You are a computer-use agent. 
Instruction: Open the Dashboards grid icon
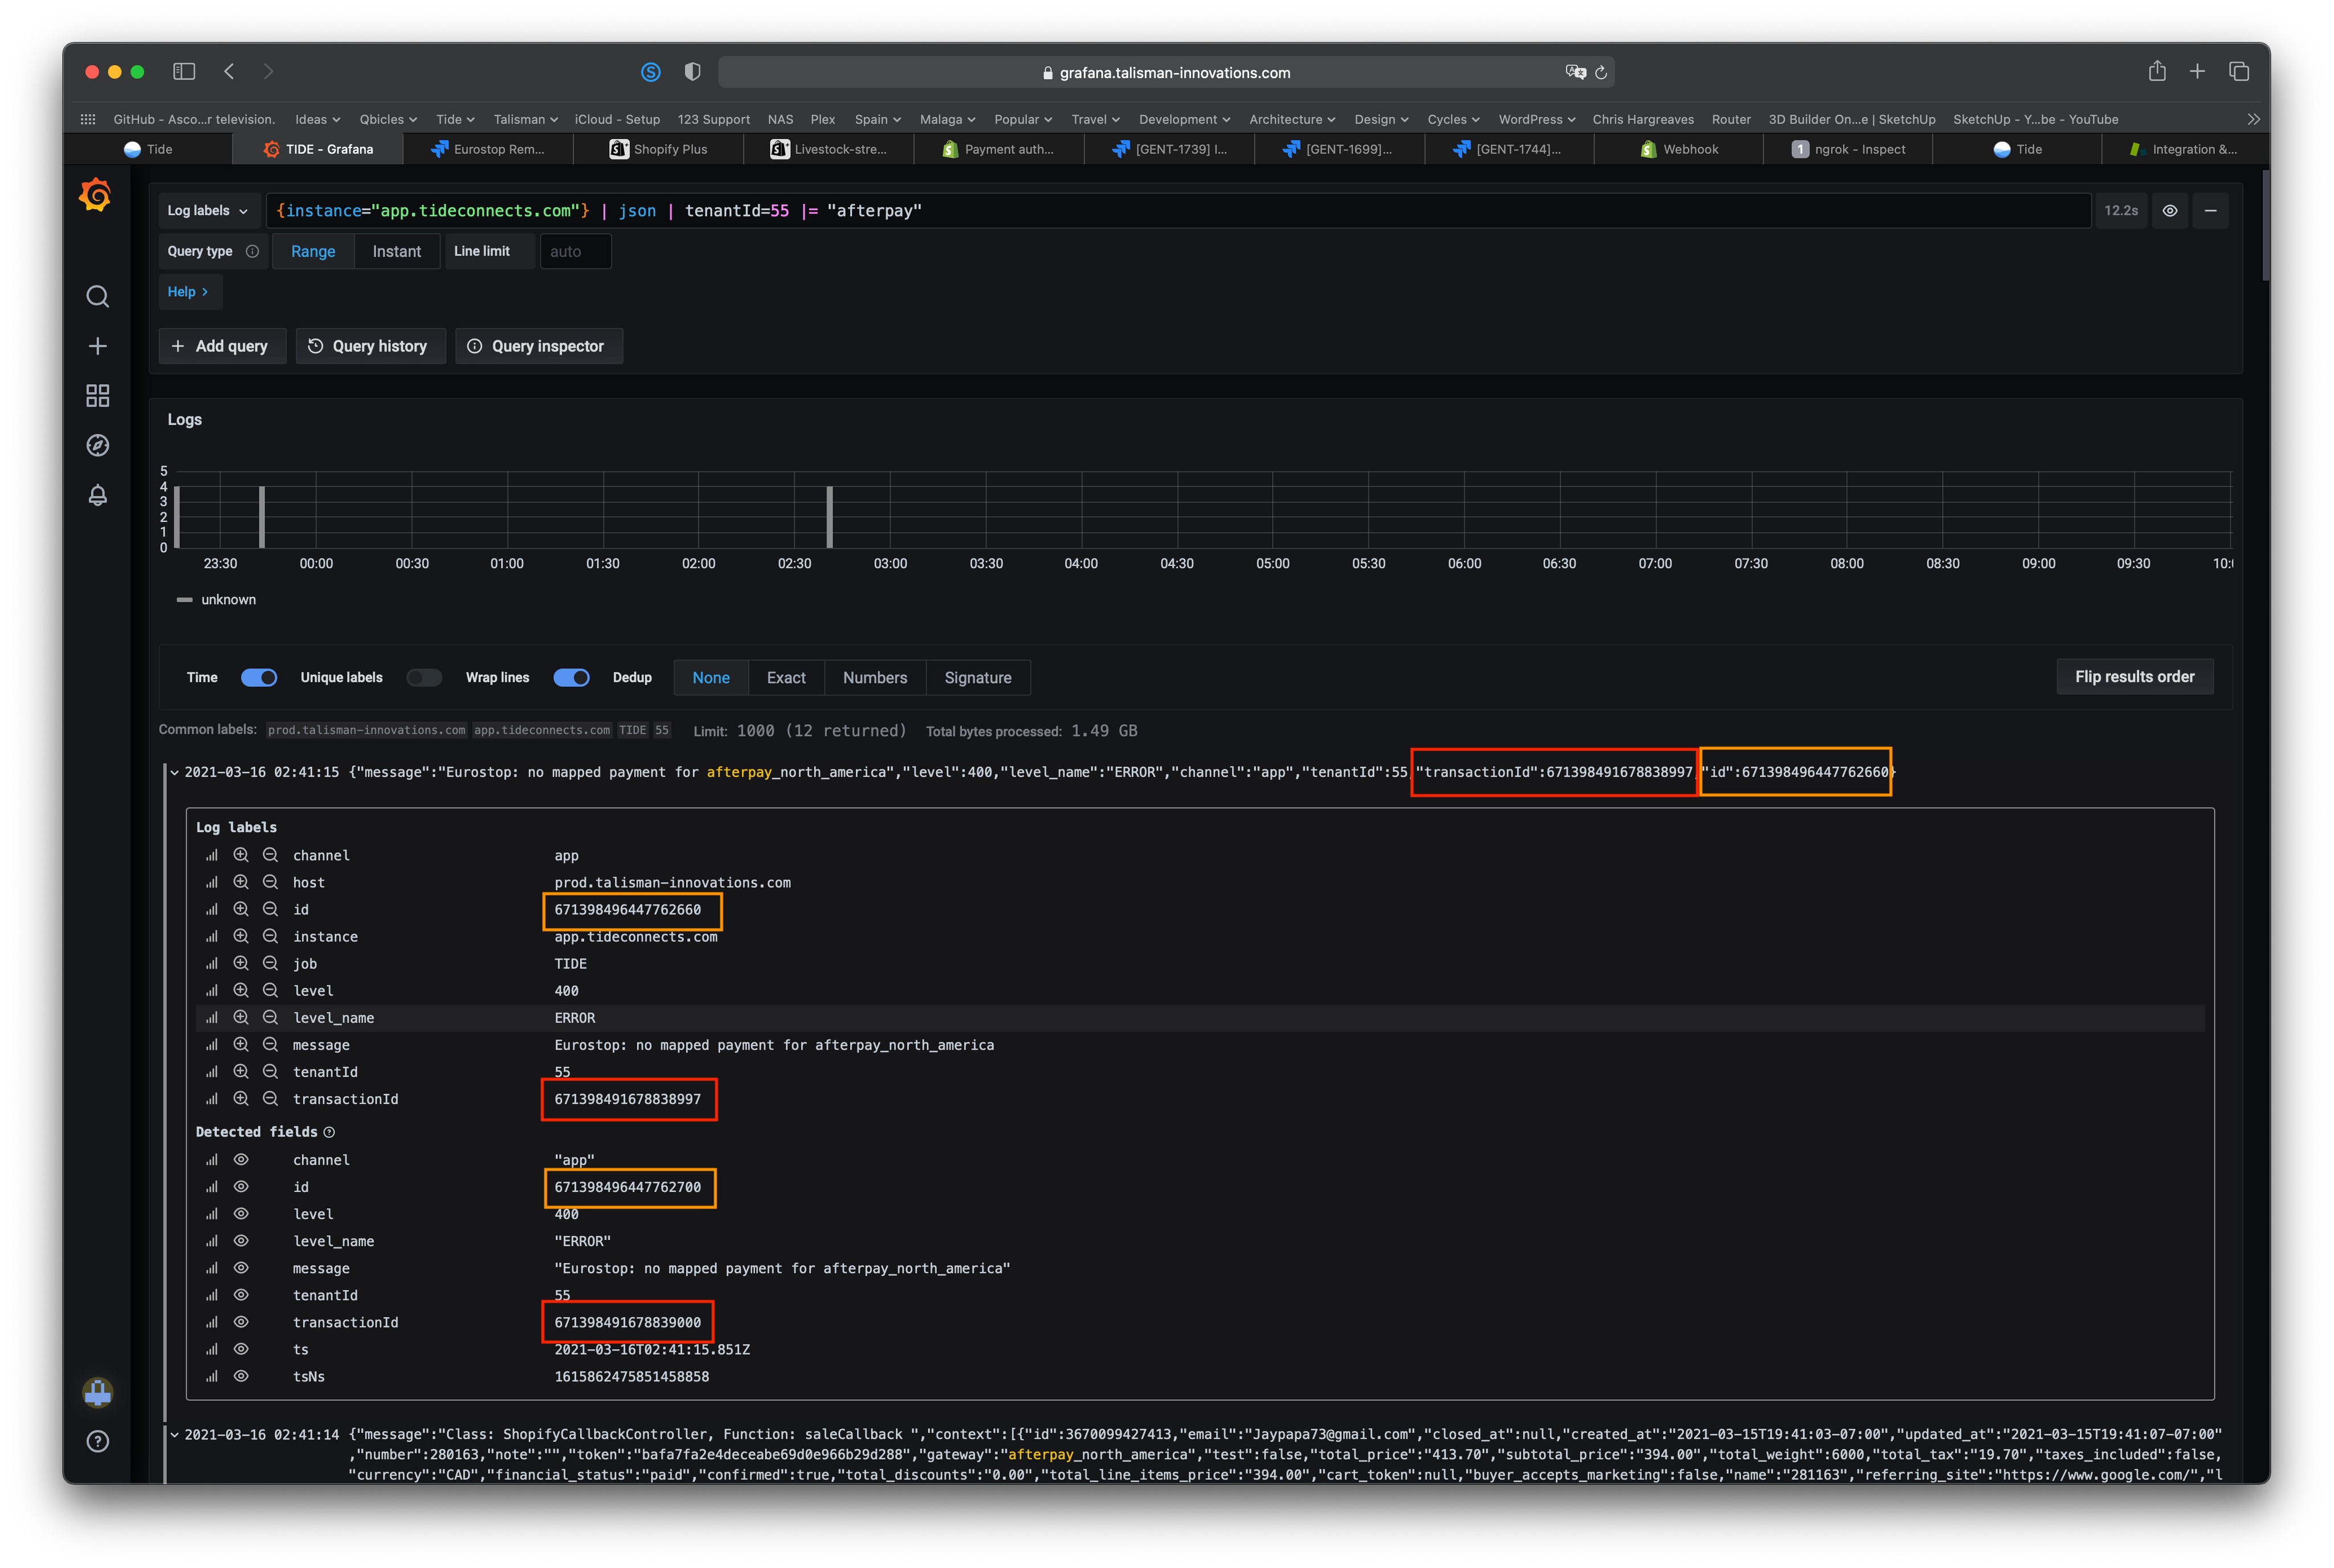[x=97, y=396]
